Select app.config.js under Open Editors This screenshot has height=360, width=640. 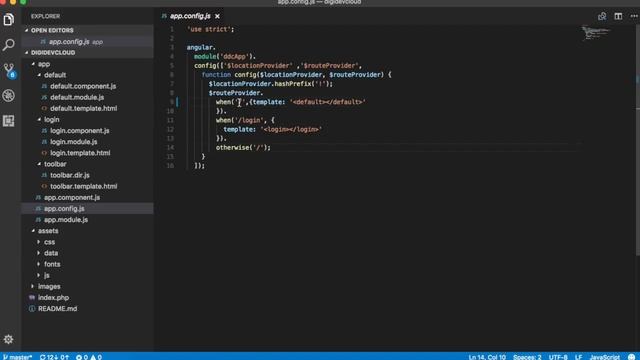pos(87,42)
